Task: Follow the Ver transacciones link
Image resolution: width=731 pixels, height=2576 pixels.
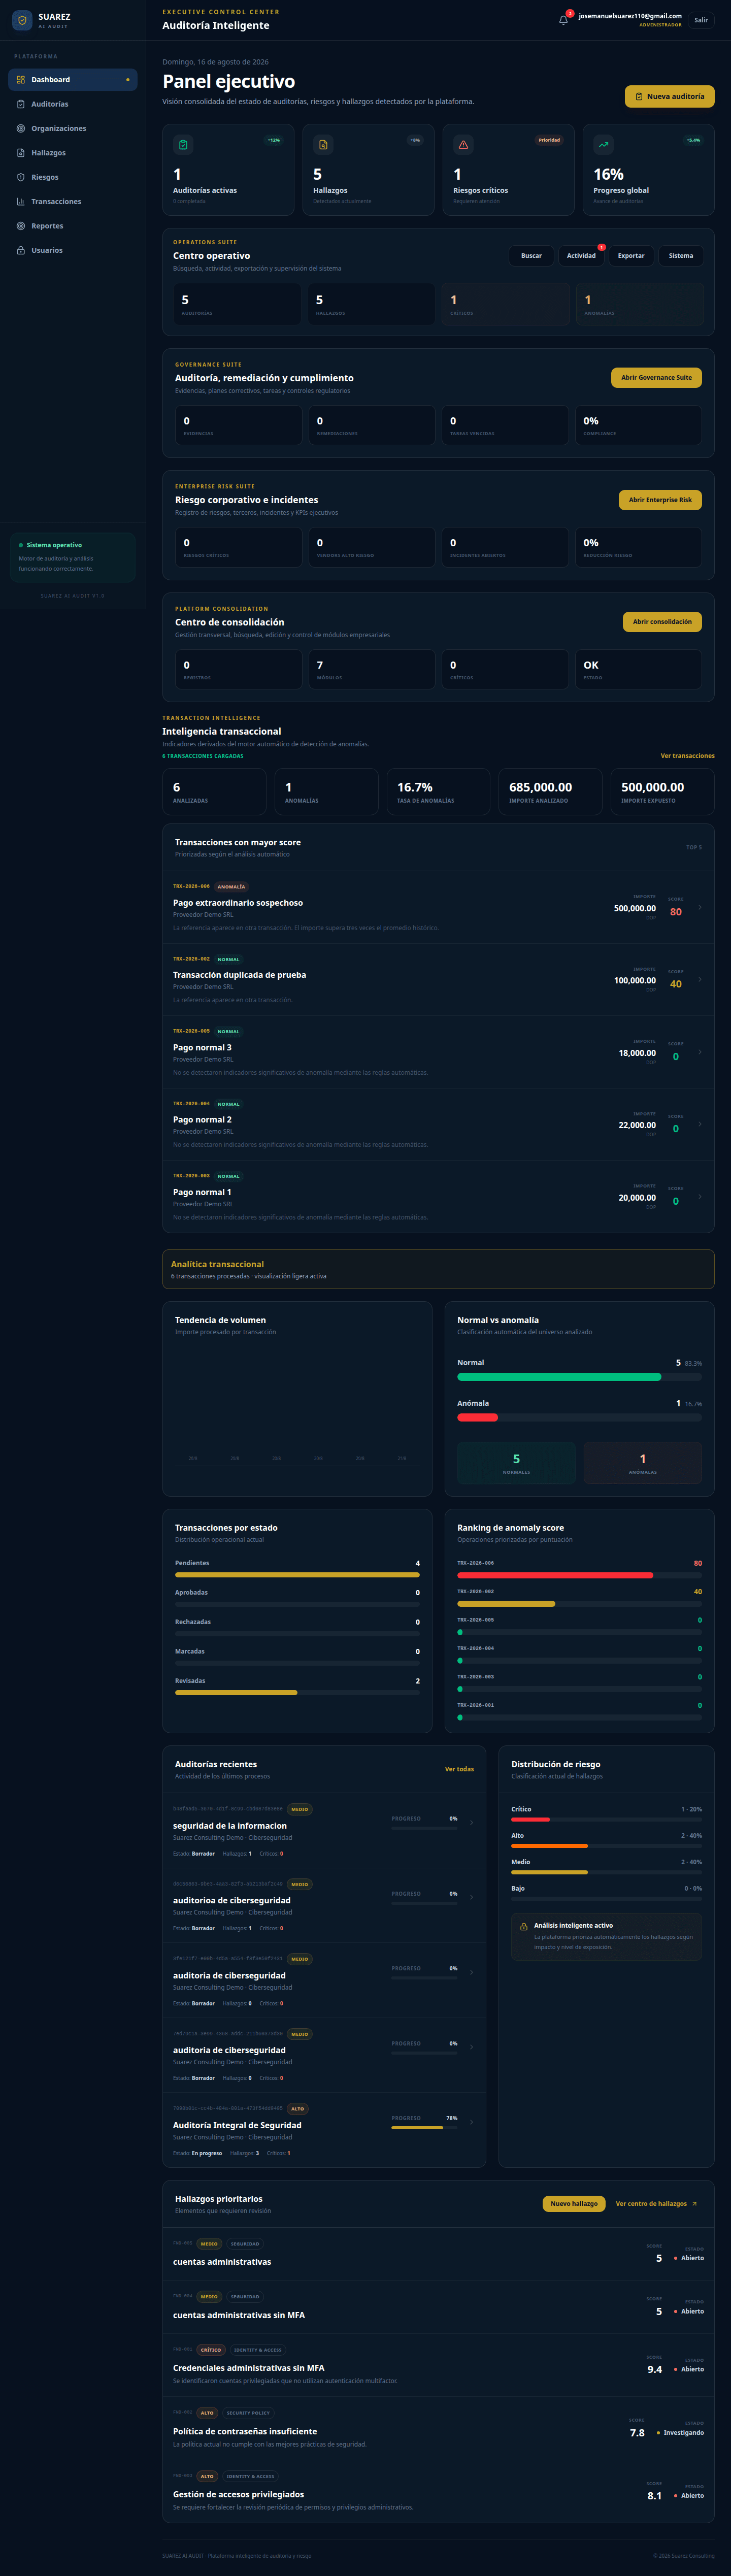Action: pos(687,756)
